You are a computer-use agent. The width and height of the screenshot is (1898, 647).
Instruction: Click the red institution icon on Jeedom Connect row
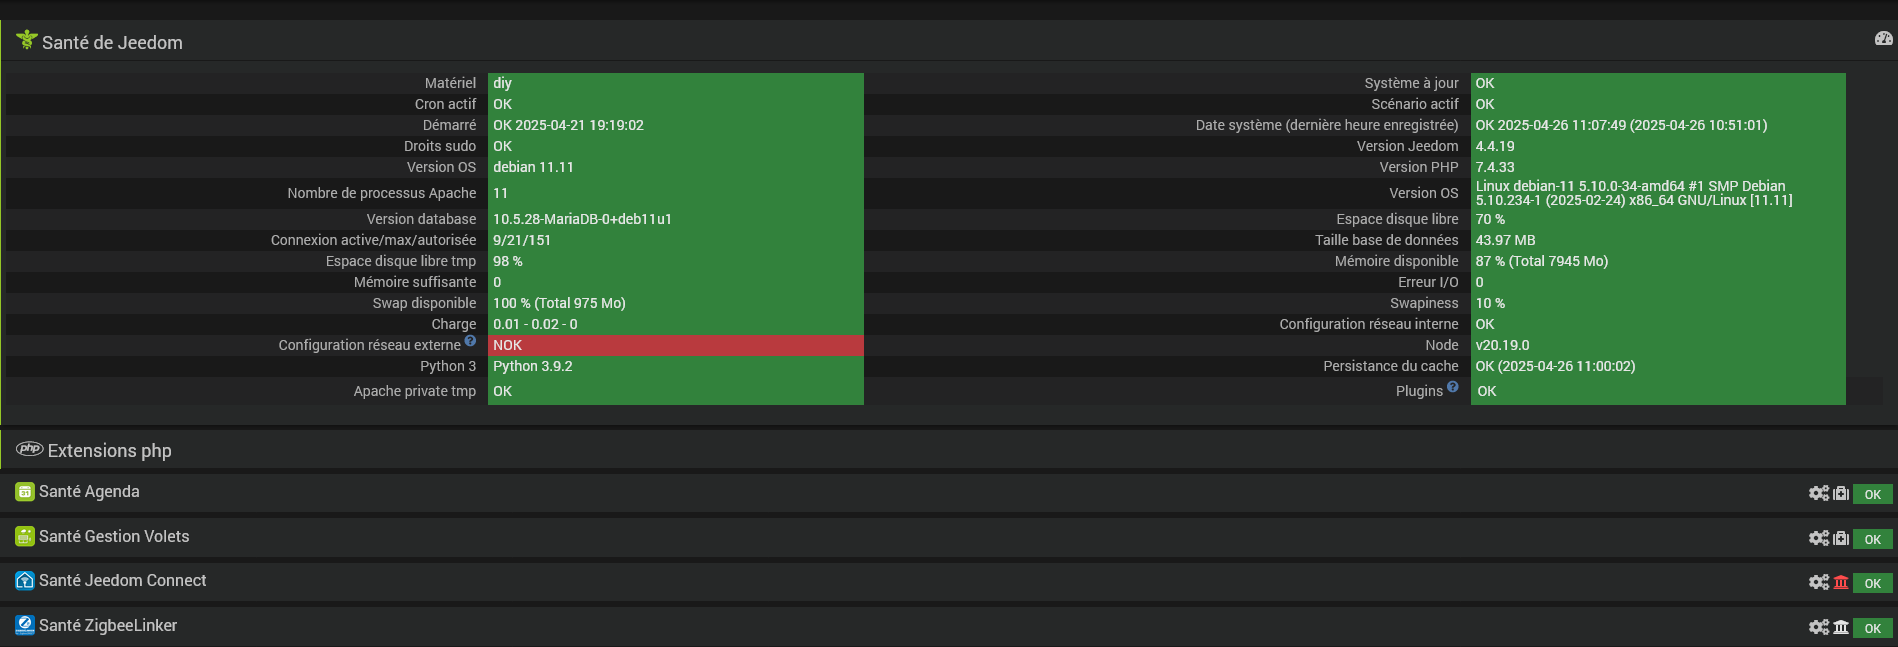(x=1841, y=582)
